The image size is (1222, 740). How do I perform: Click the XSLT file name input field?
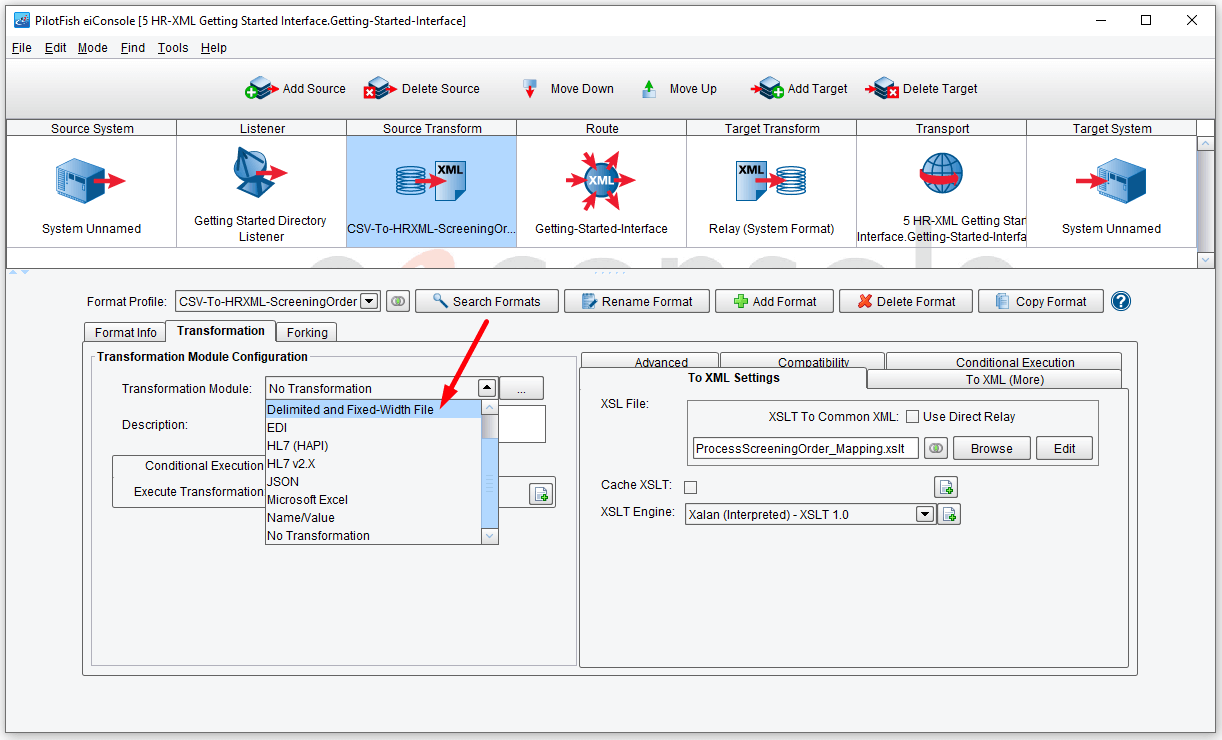[x=805, y=448]
